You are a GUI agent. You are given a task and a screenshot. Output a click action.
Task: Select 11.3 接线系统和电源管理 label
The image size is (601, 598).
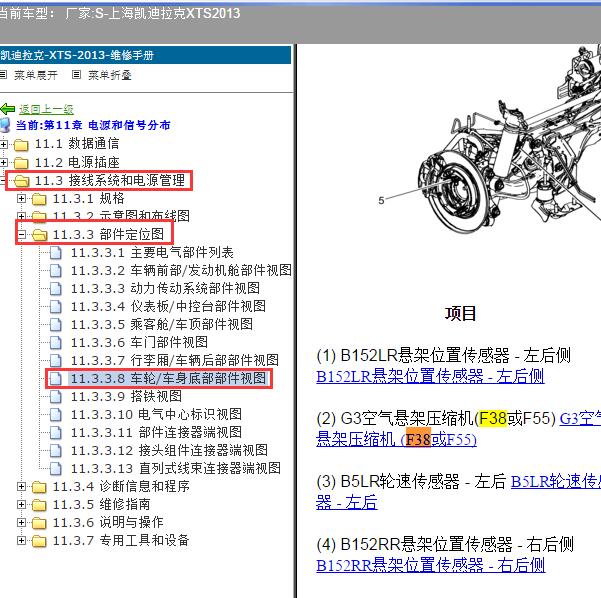coord(110,181)
